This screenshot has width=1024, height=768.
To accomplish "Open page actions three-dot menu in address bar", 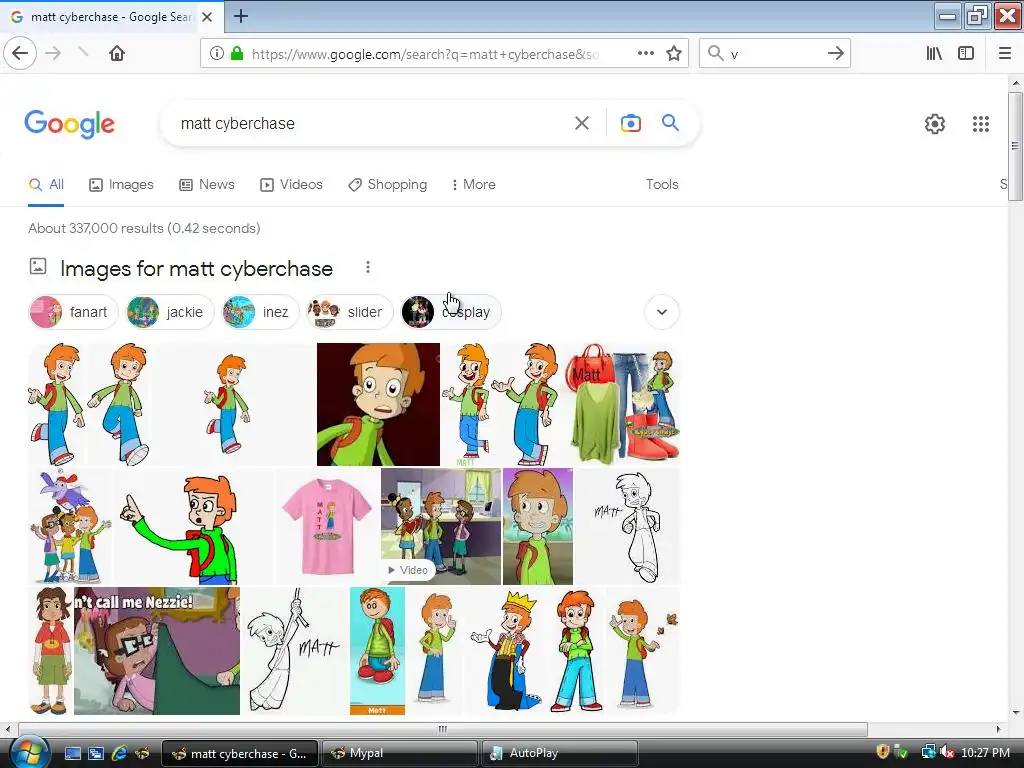I will tap(645, 54).
